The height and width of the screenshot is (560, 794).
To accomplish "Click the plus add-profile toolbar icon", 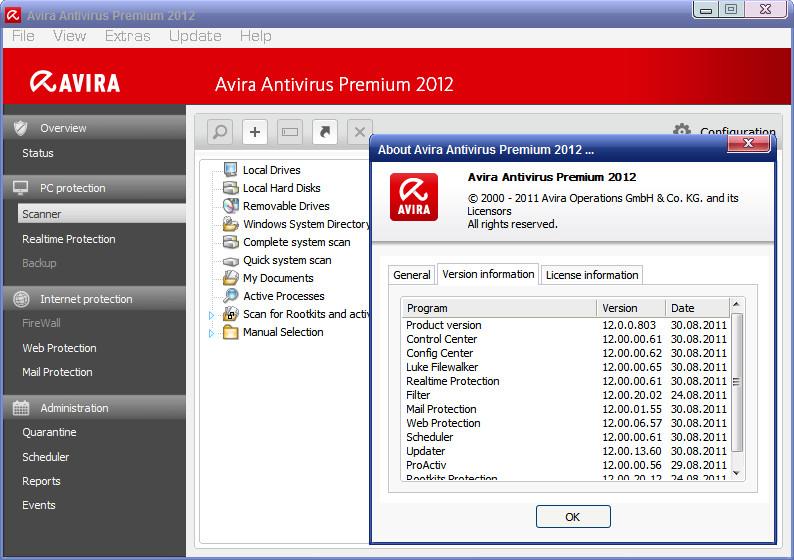I will [x=255, y=132].
